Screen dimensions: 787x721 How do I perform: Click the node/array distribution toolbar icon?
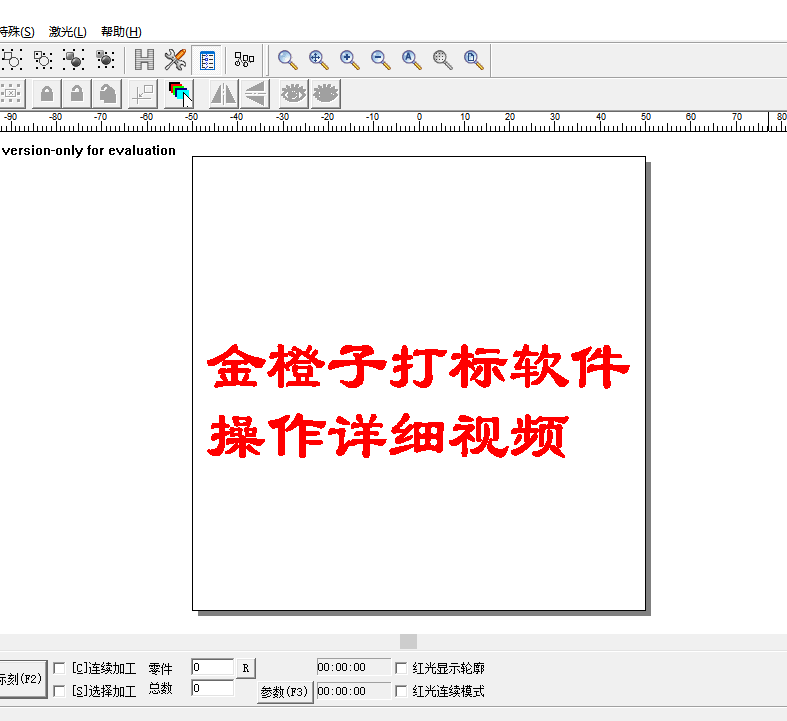click(244, 60)
